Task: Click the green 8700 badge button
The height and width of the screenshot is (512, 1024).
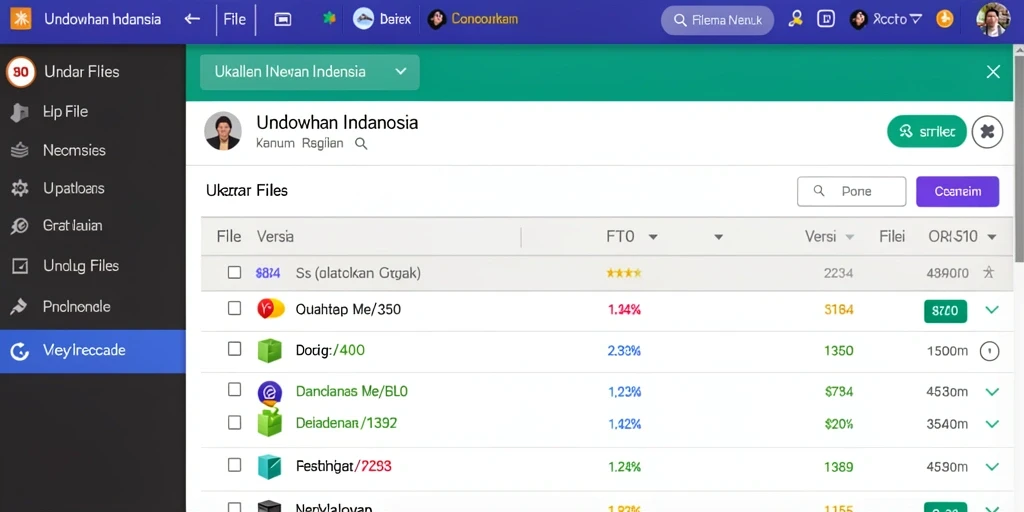Action: [945, 311]
